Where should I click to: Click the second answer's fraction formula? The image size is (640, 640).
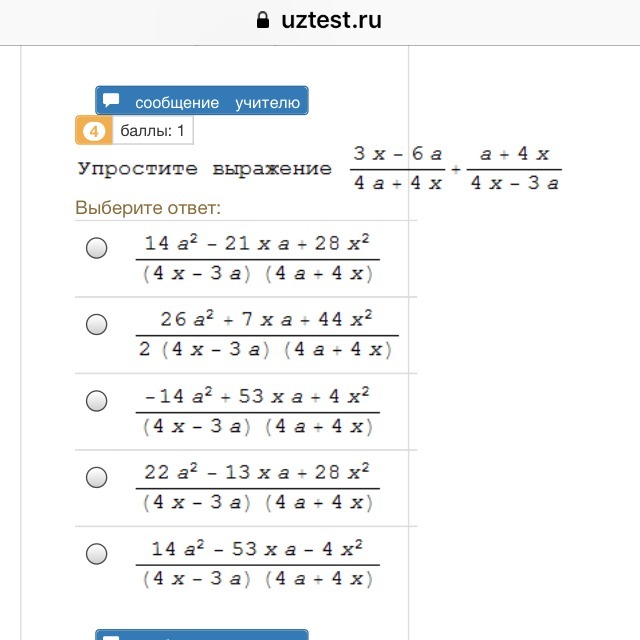click(x=267, y=335)
